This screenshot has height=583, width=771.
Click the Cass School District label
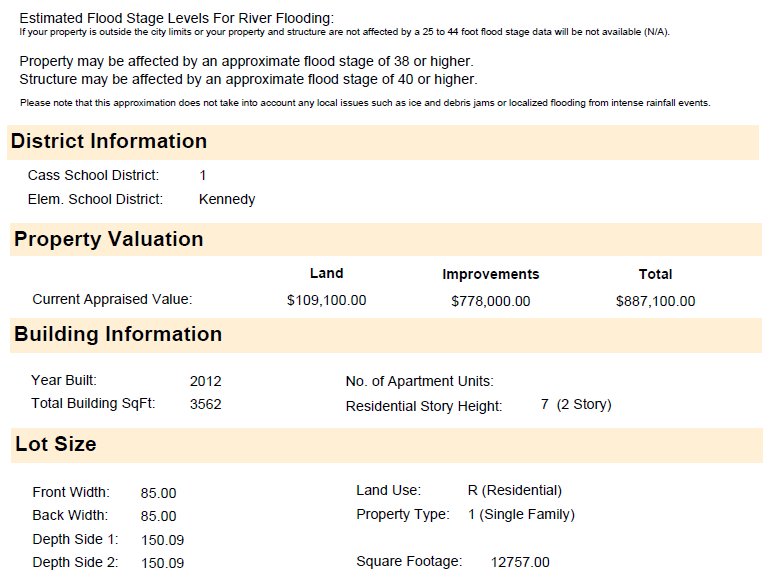pyautogui.click(x=93, y=175)
